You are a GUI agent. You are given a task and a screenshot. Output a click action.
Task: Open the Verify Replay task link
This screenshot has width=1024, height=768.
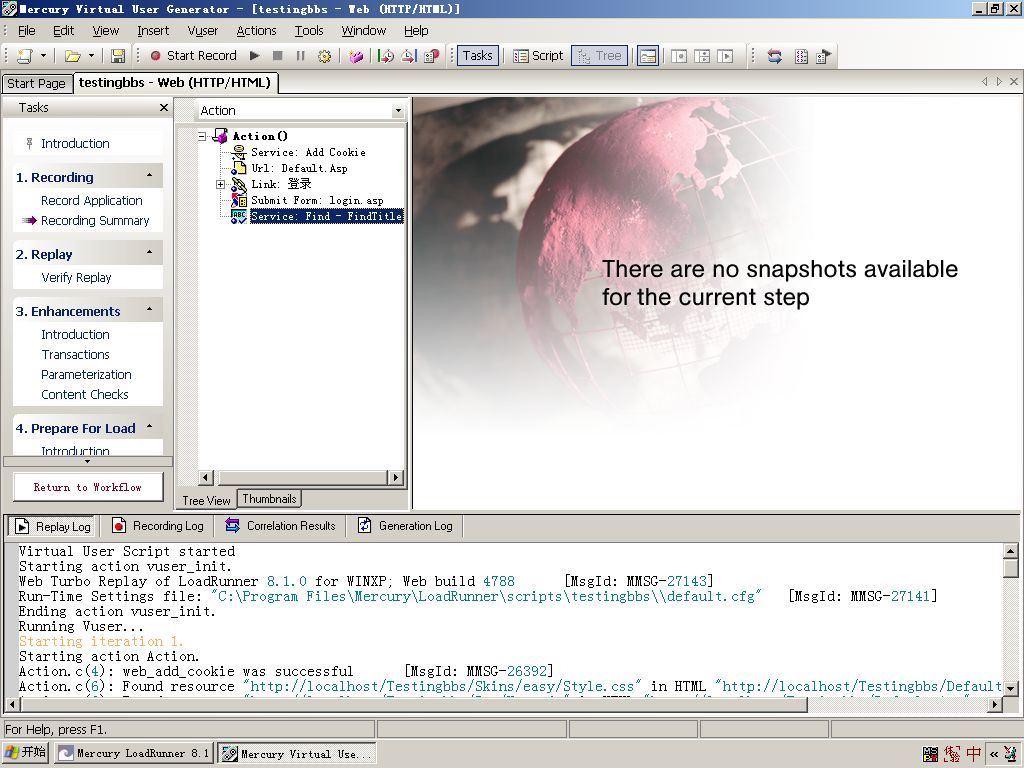click(76, 278)
